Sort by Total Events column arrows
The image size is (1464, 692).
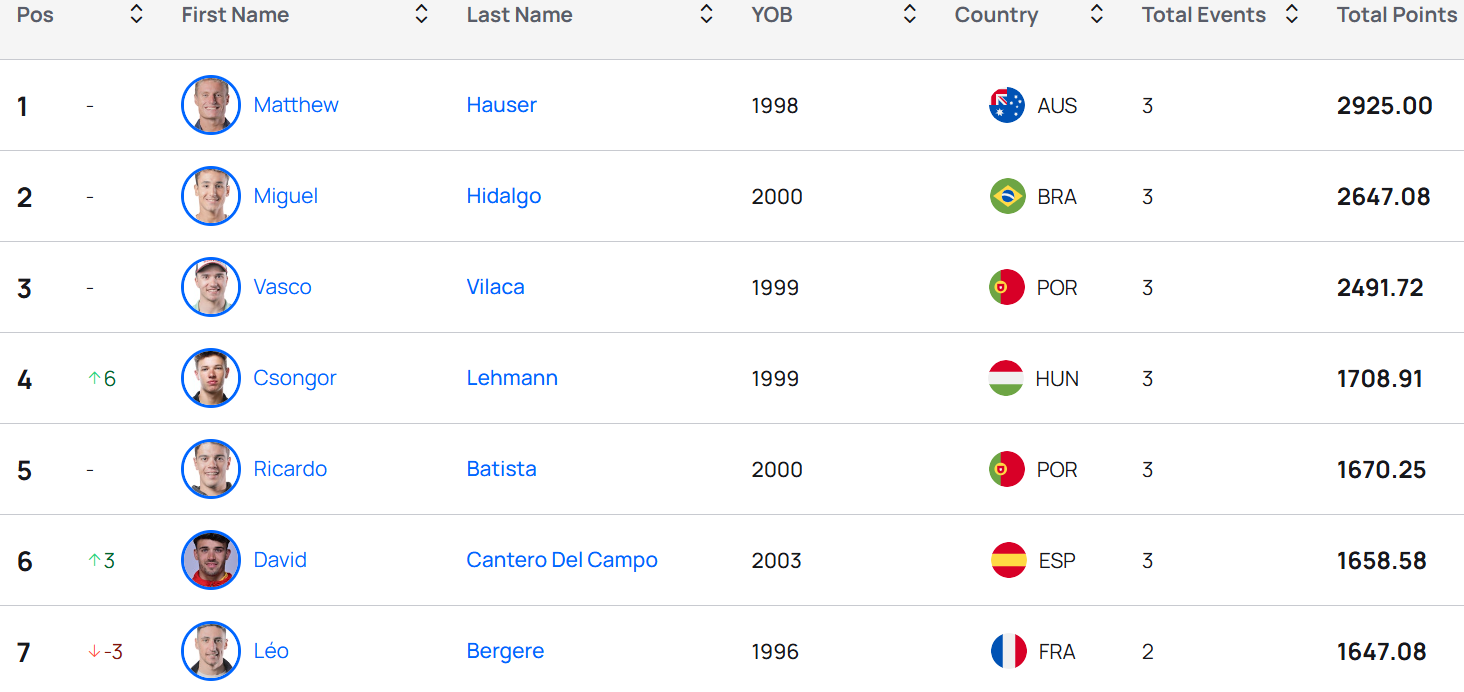click(x=1292, y=14)
